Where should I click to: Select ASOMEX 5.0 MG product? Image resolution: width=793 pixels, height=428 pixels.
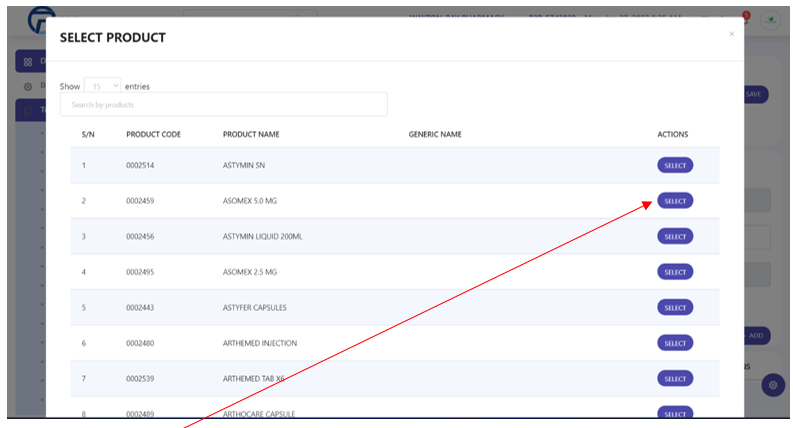coord(675,201)
